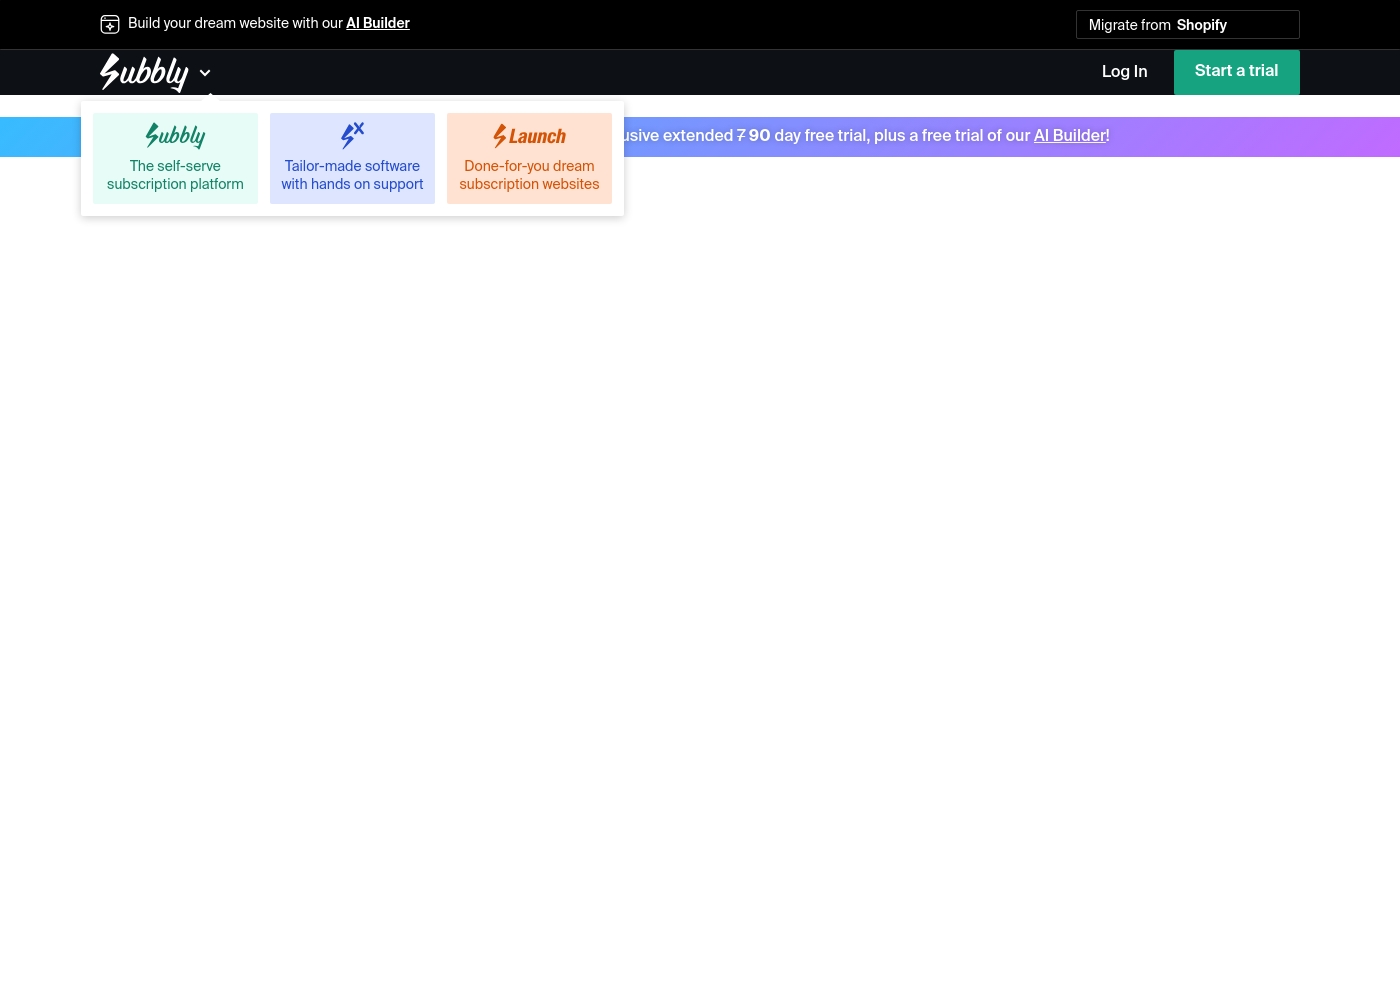Follow the AI Builder link in top bar
Image resolution: width=1400 pixels, height=1000 pixels.
(x=378, y=23)
